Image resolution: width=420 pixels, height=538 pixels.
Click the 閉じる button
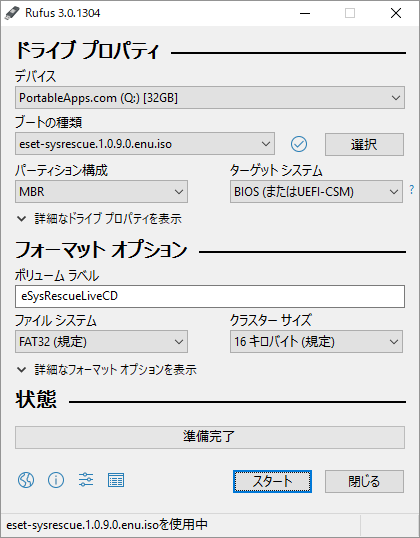click(364, 481)
